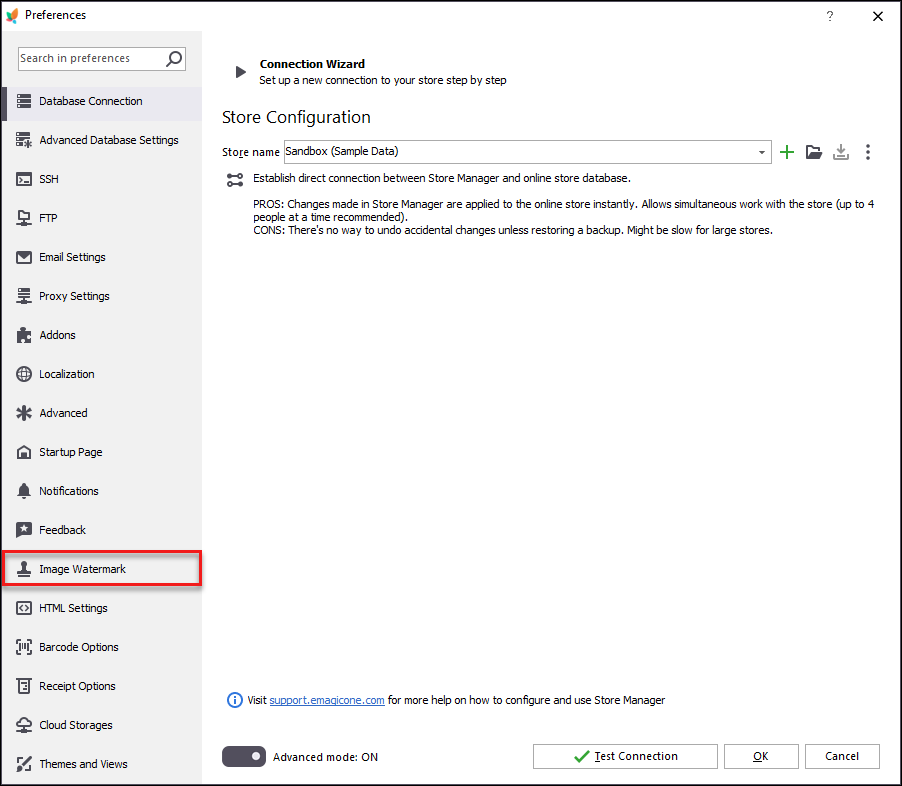Open the Startup Page label
The width and height of the screenshot is (902, 786).
click(71, 452)
